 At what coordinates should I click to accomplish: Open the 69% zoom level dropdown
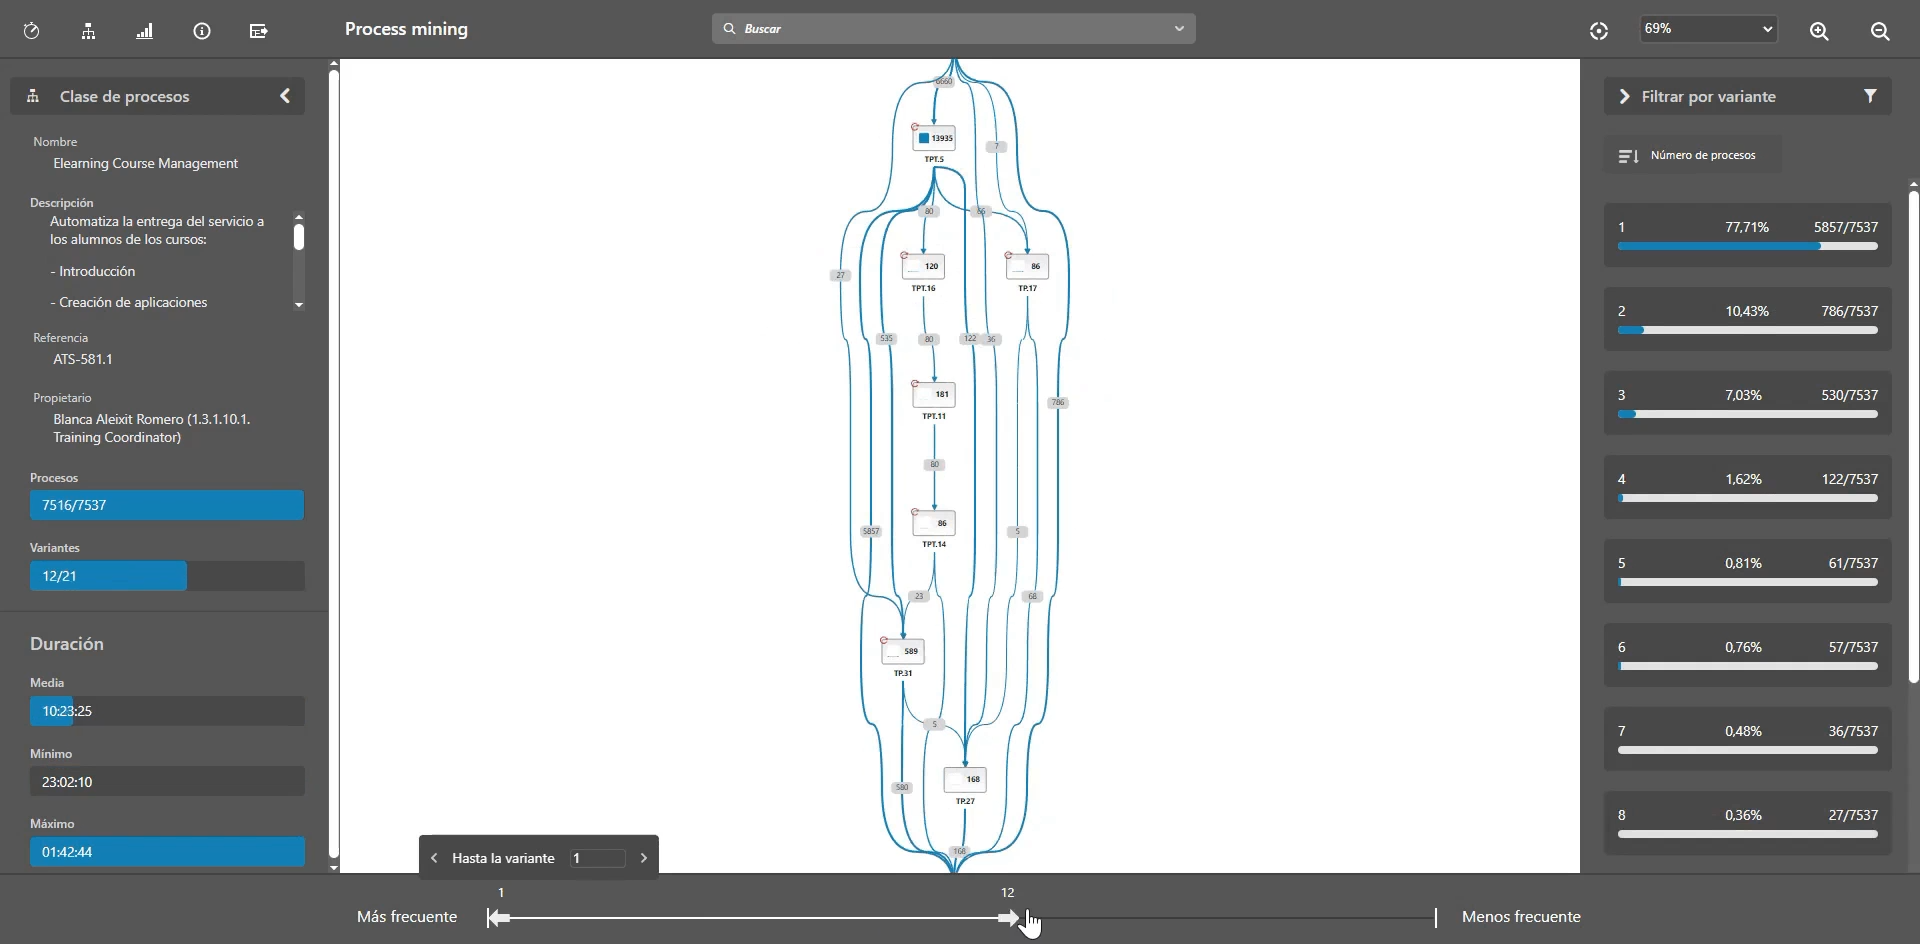pyautogui.click(x=1709, y=29)
